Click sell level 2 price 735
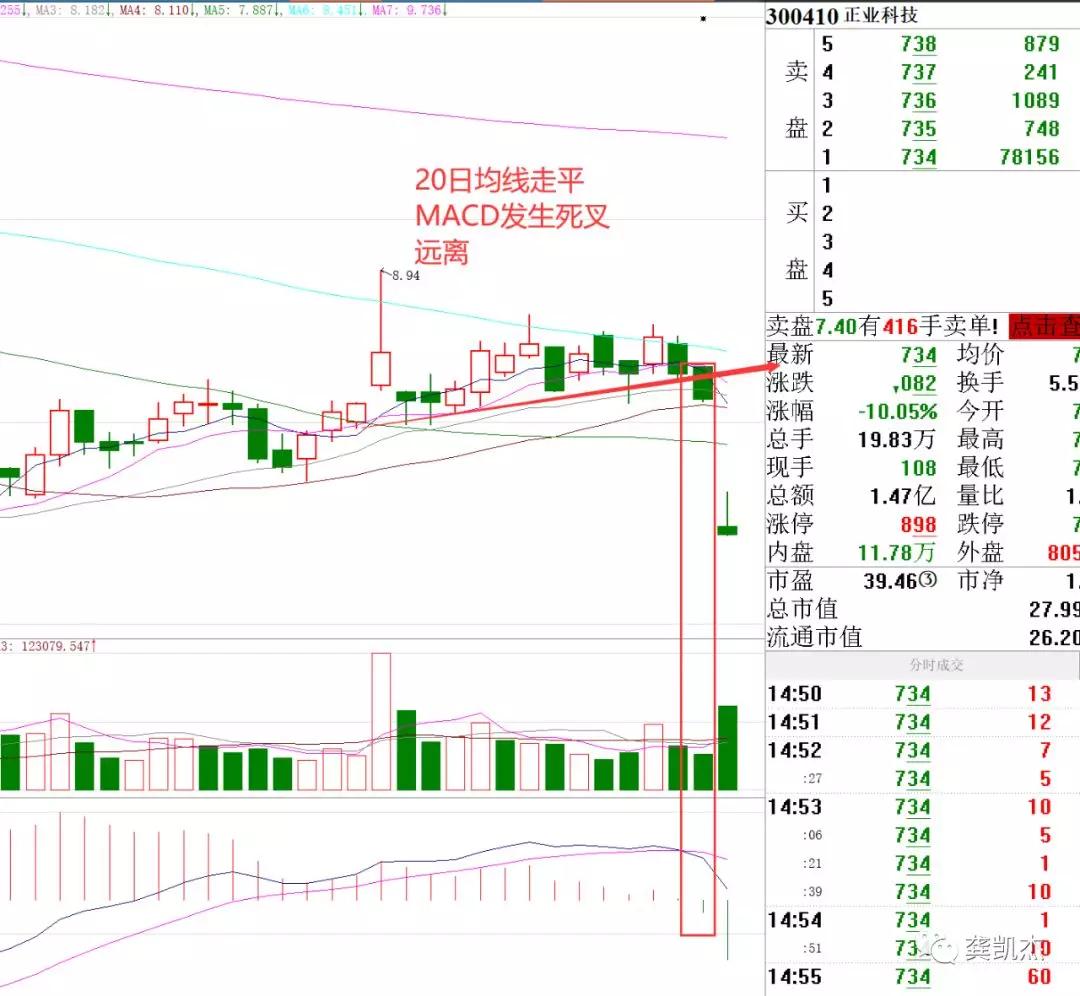1080x996 pixels. [919, 129]
